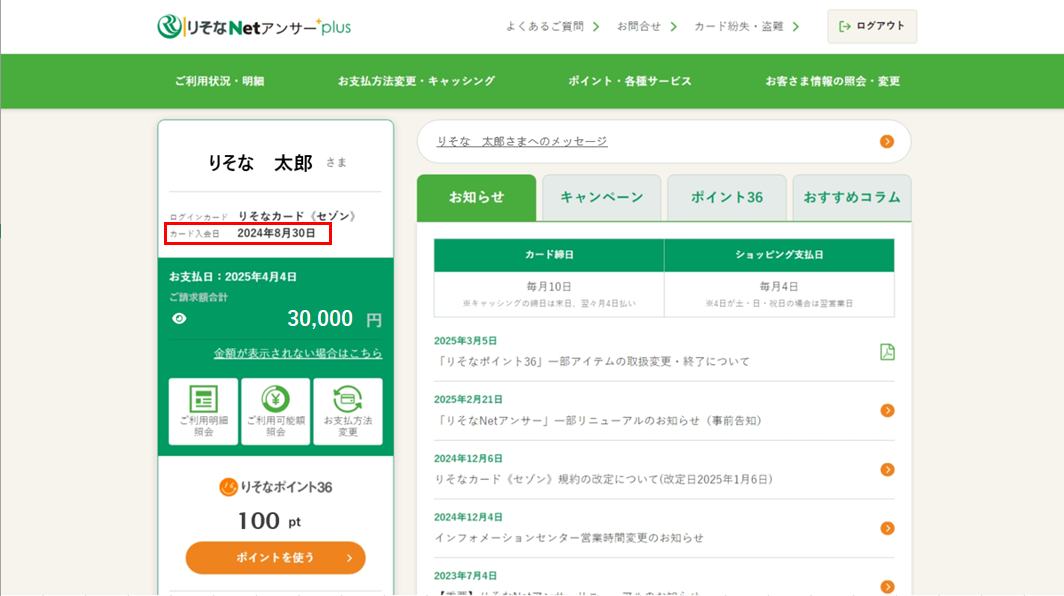Open notice インフォメーションセンター営業時間変更のお知らせ
This screenshot has height=596, width=1064.
(x=569, y=538)
